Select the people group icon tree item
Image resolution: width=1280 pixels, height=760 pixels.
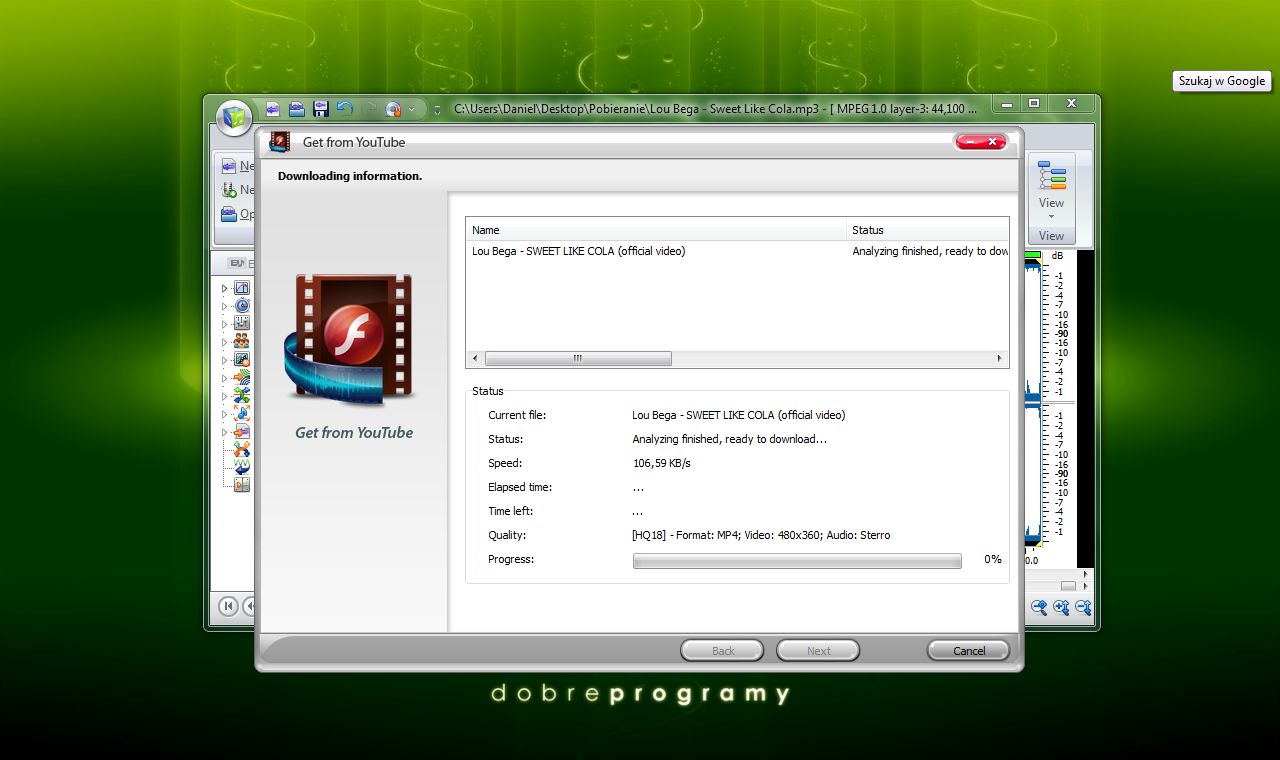coord(241,341)
